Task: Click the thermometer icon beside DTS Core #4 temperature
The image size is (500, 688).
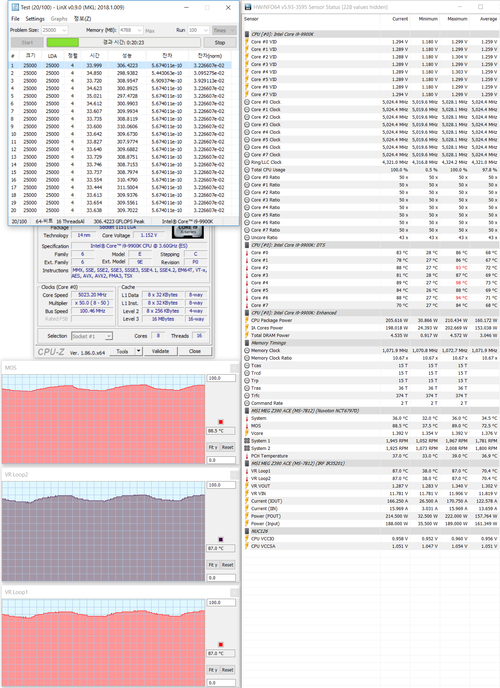Action: [247, 283]
